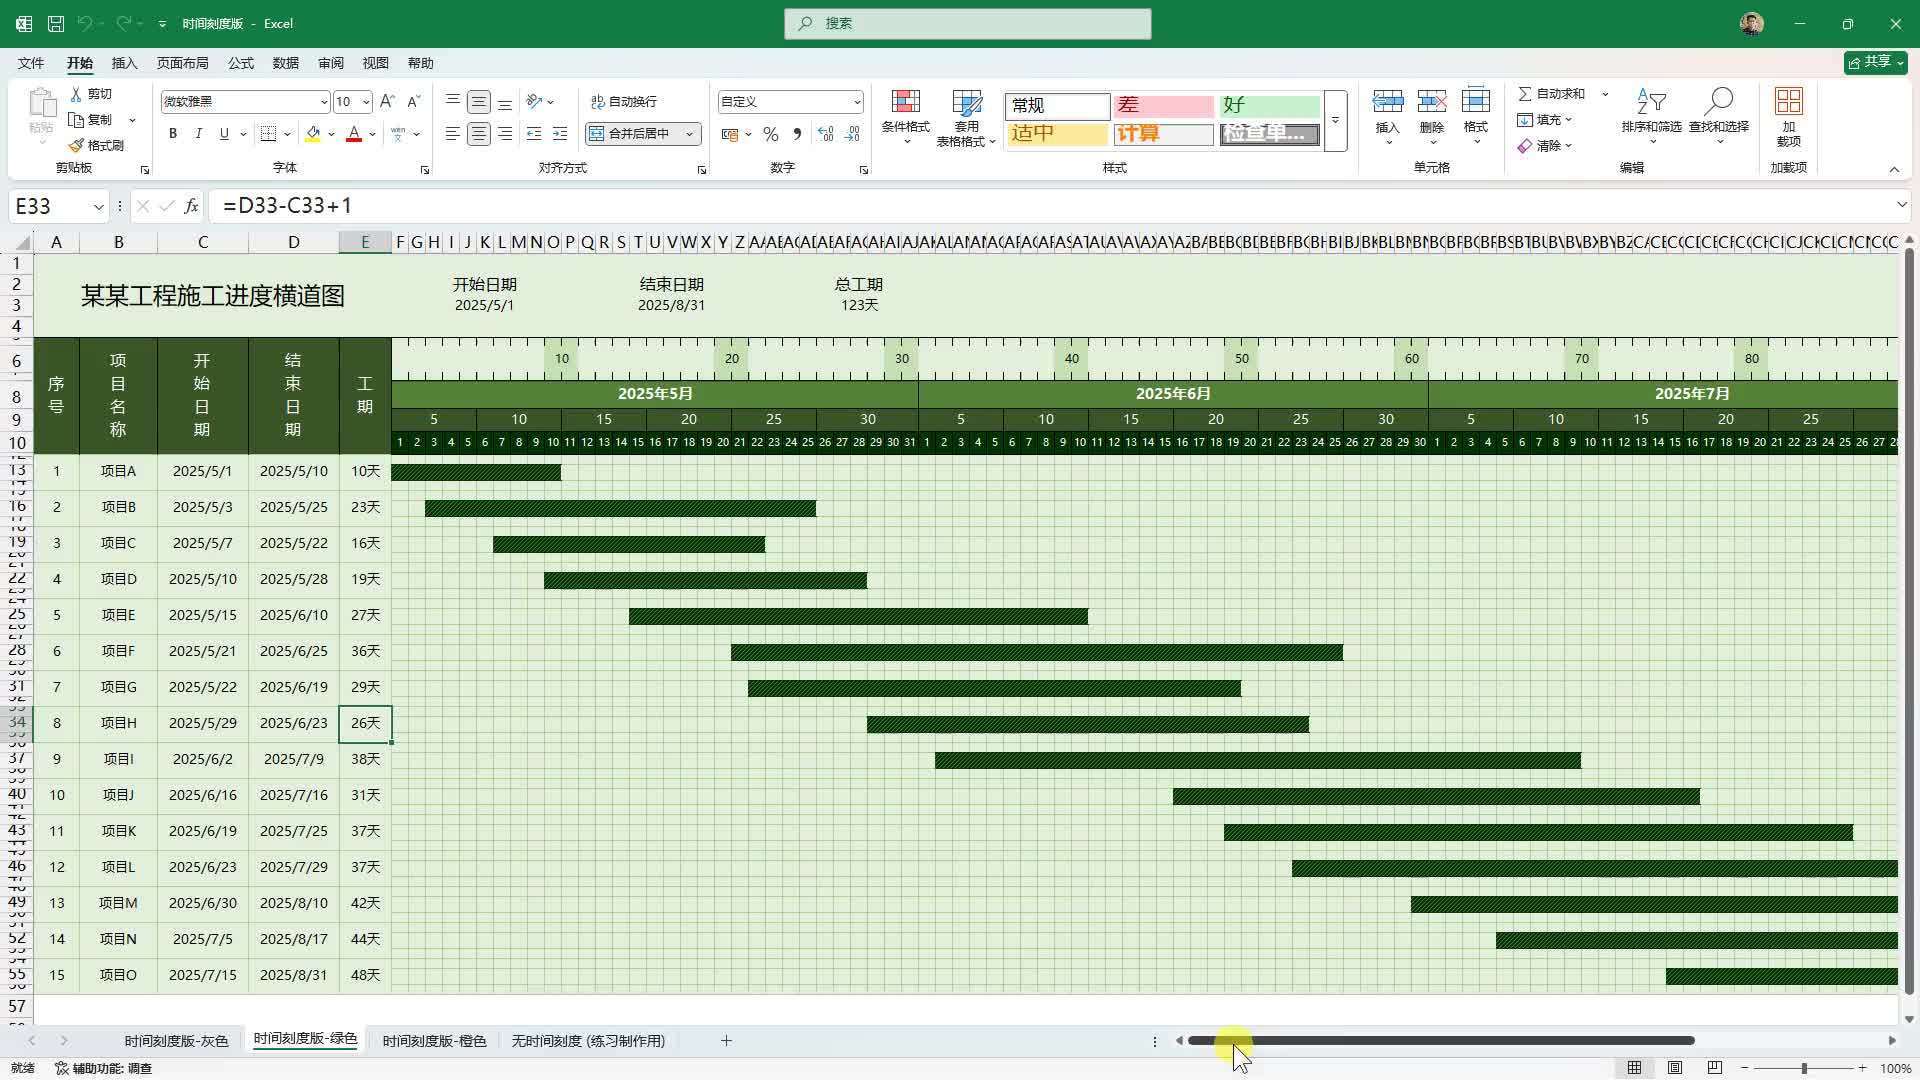Click the Insert Function fx icon
The width and height of the screenshot is (1920, 1080).
(x=191, y=206)
